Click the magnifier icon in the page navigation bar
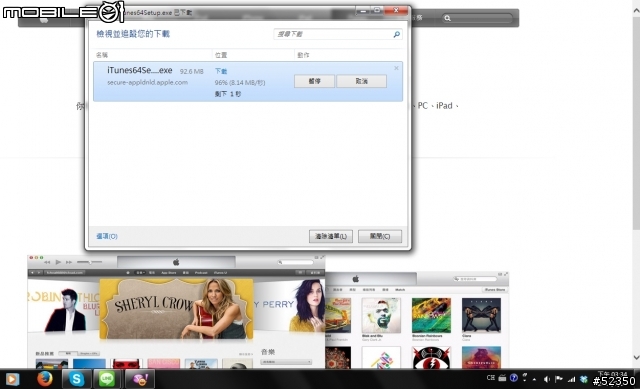The width and height of the screenshot is (640, 389). click(x=447, y=18)
